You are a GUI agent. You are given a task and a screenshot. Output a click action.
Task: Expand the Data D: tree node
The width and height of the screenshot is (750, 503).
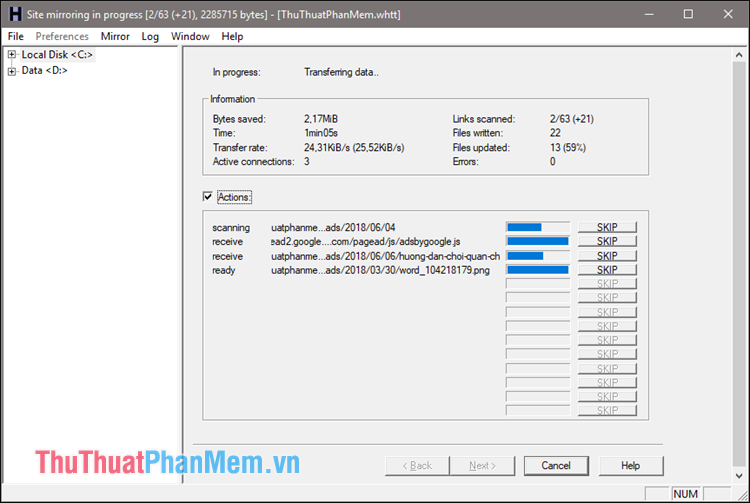12,71
